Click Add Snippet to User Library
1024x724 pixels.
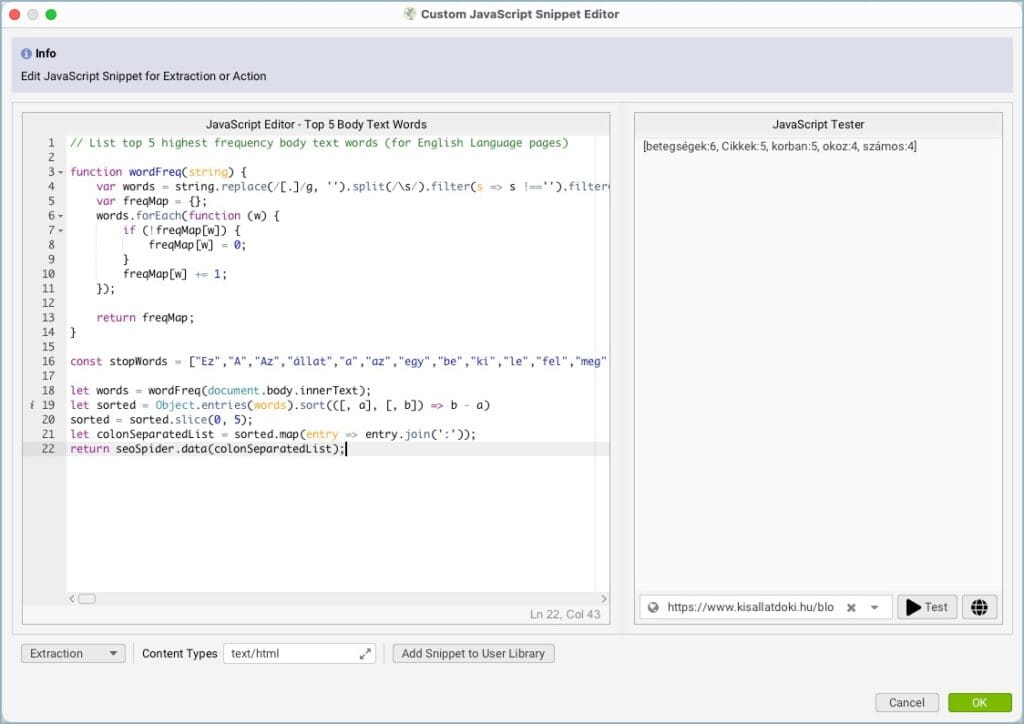coord(473,654)
